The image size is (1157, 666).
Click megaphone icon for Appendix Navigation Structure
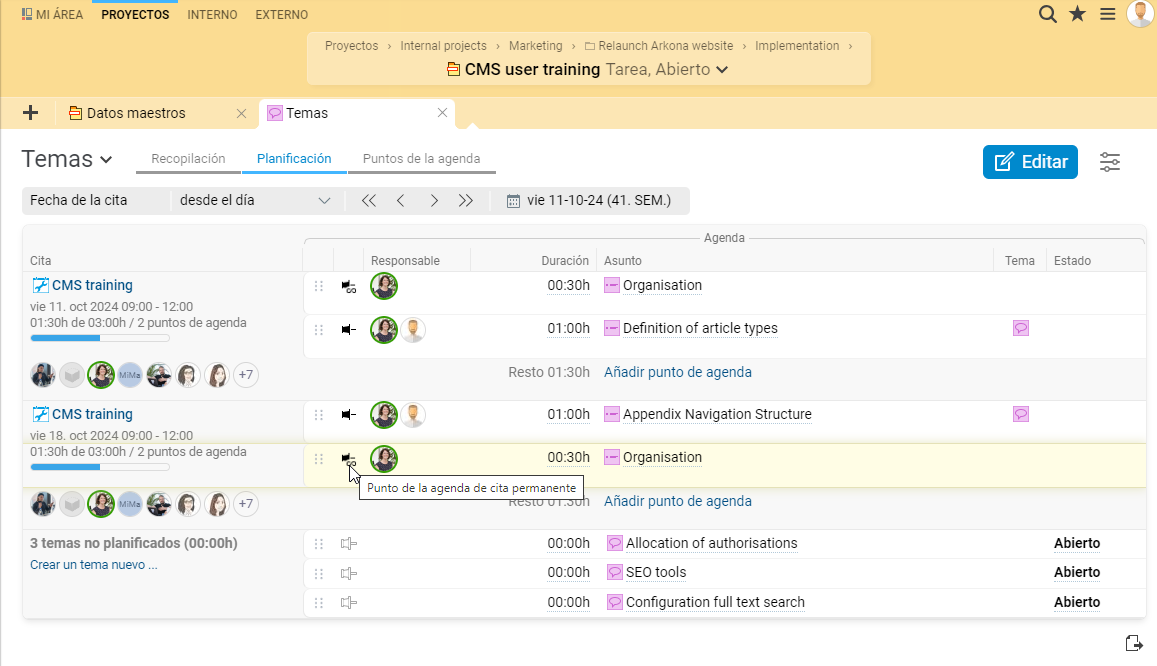click(x=348, y=415)
